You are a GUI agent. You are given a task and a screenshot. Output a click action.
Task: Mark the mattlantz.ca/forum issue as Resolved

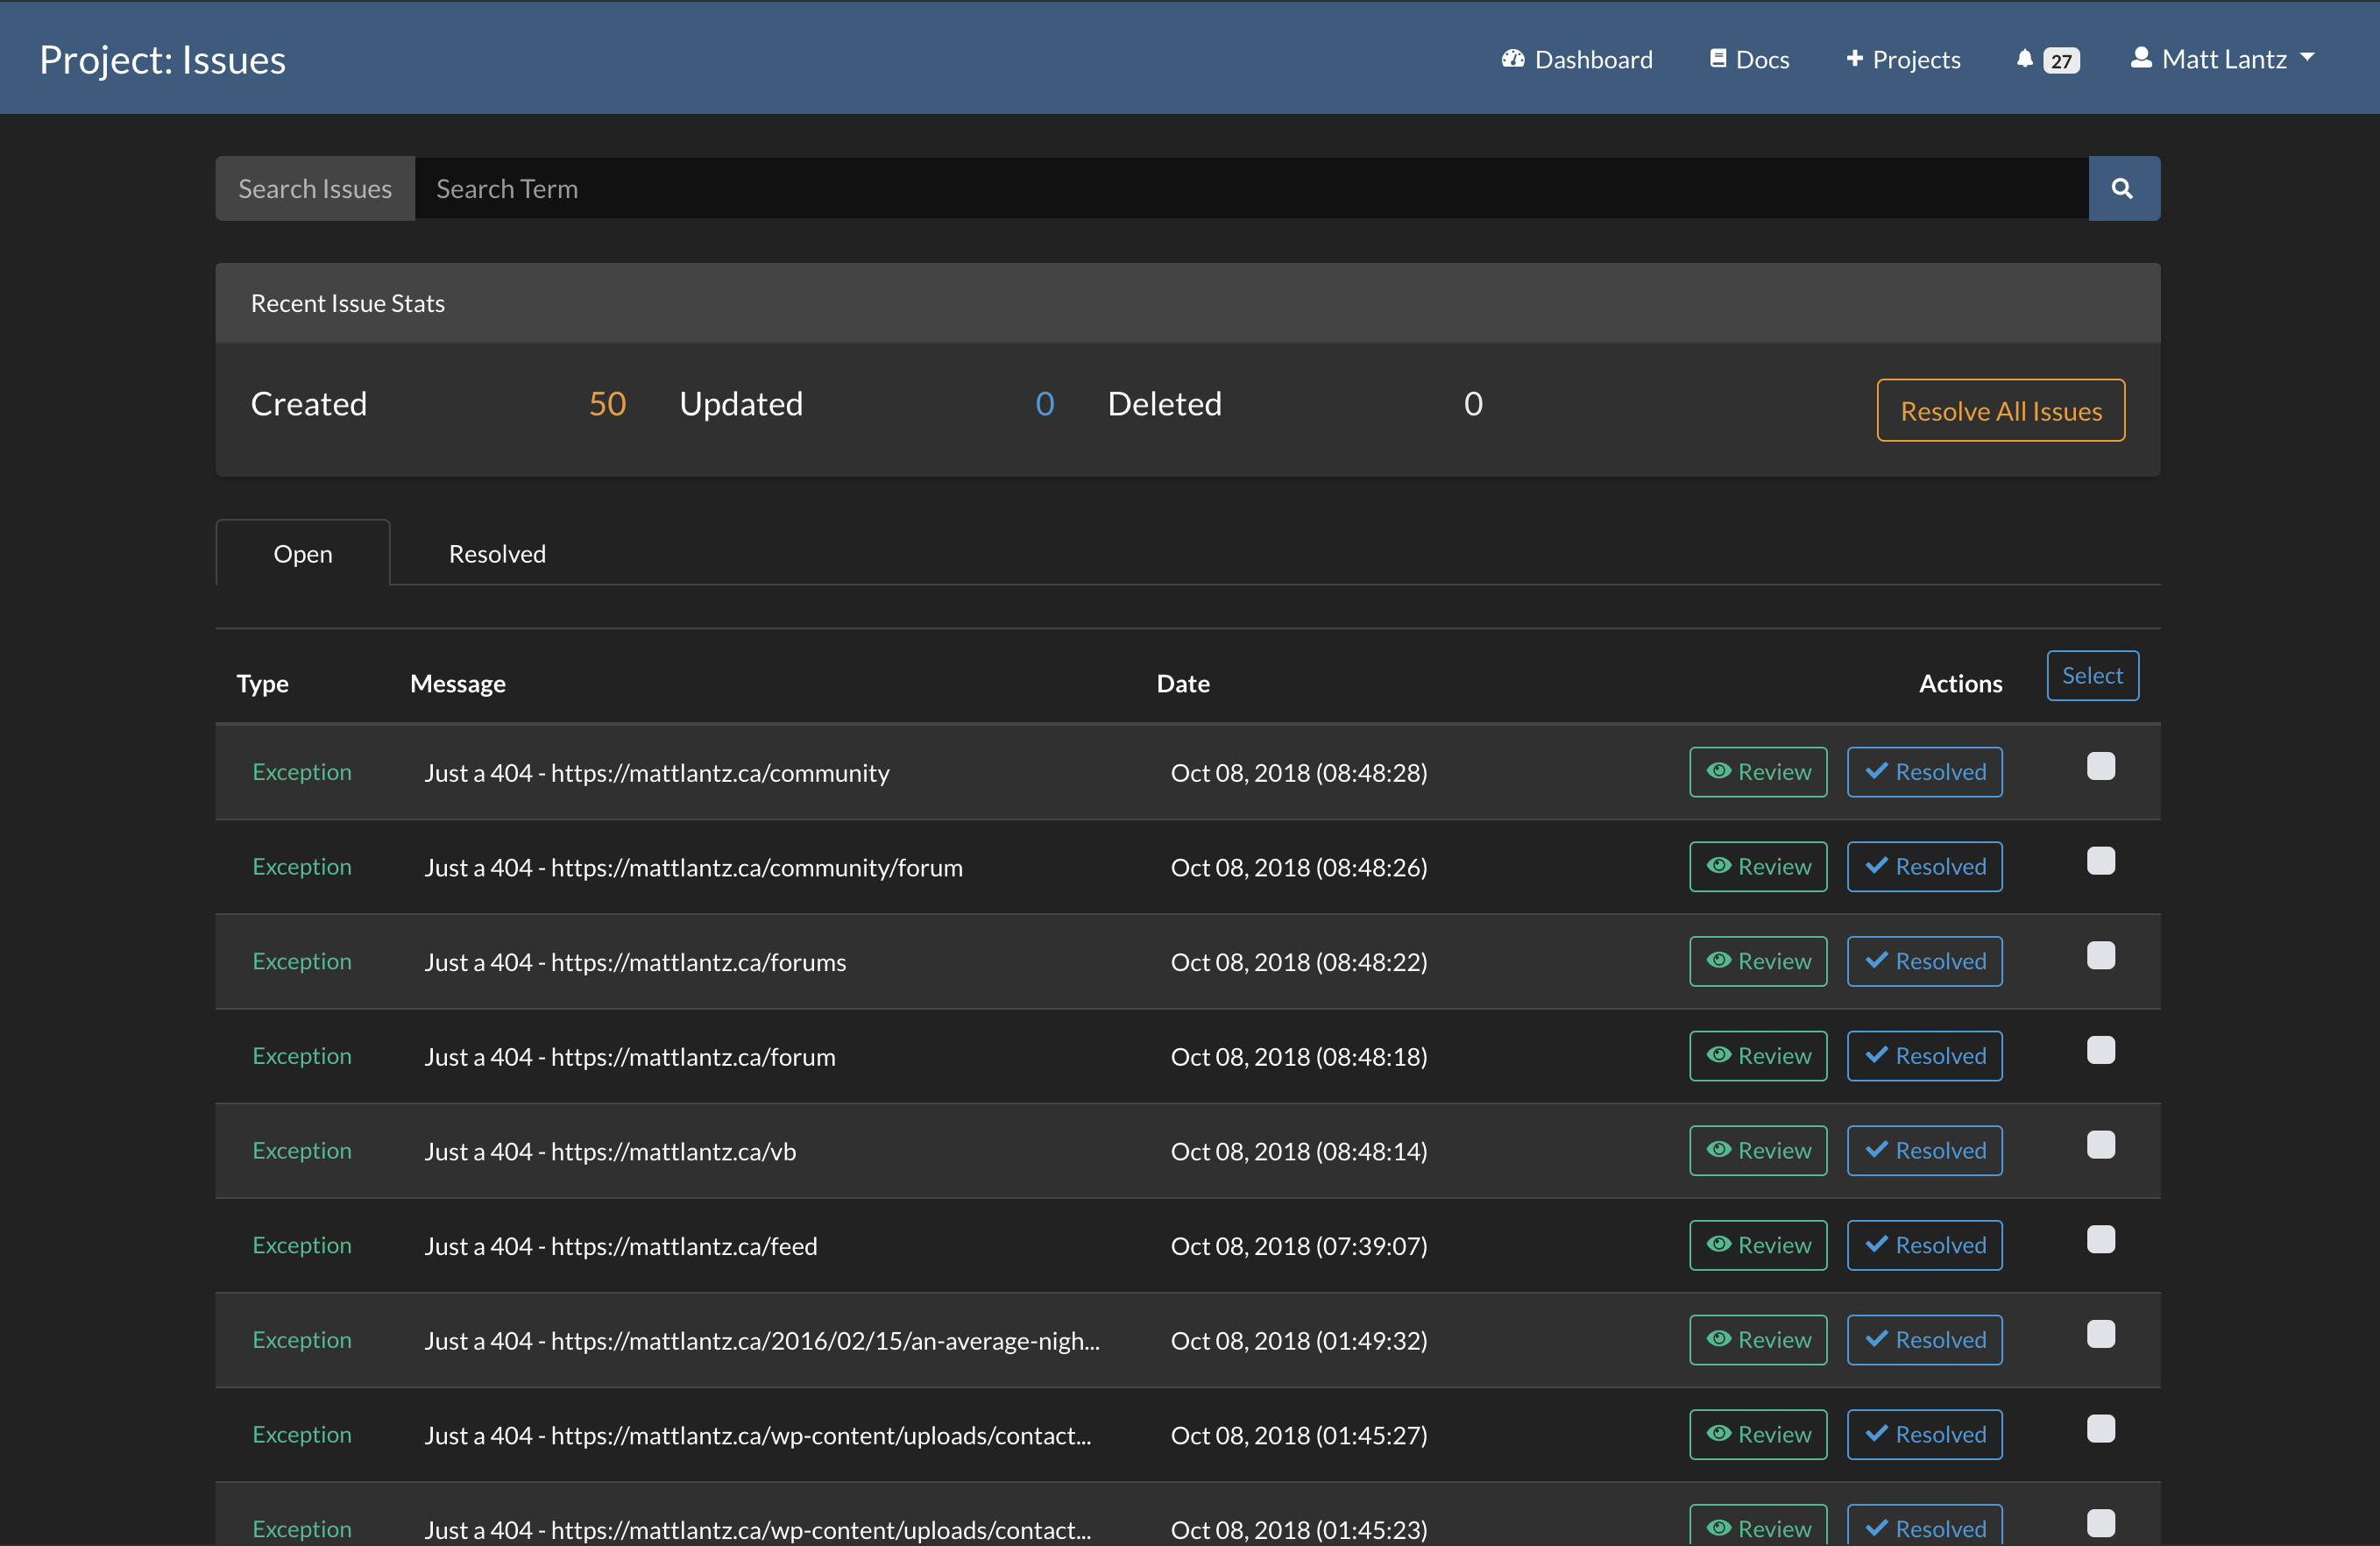[1924, 1056]
